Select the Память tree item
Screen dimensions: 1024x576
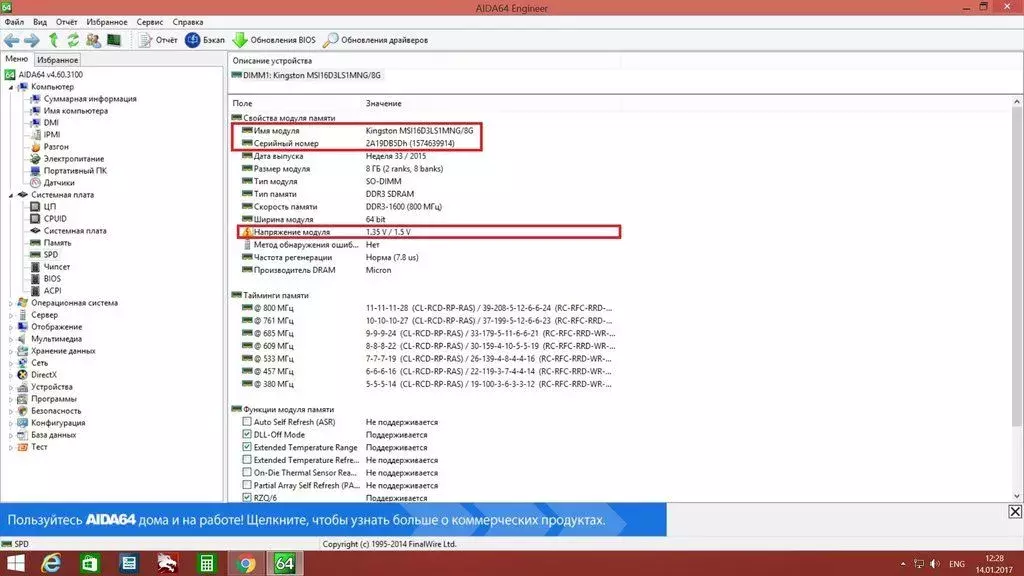coord(57,243)
